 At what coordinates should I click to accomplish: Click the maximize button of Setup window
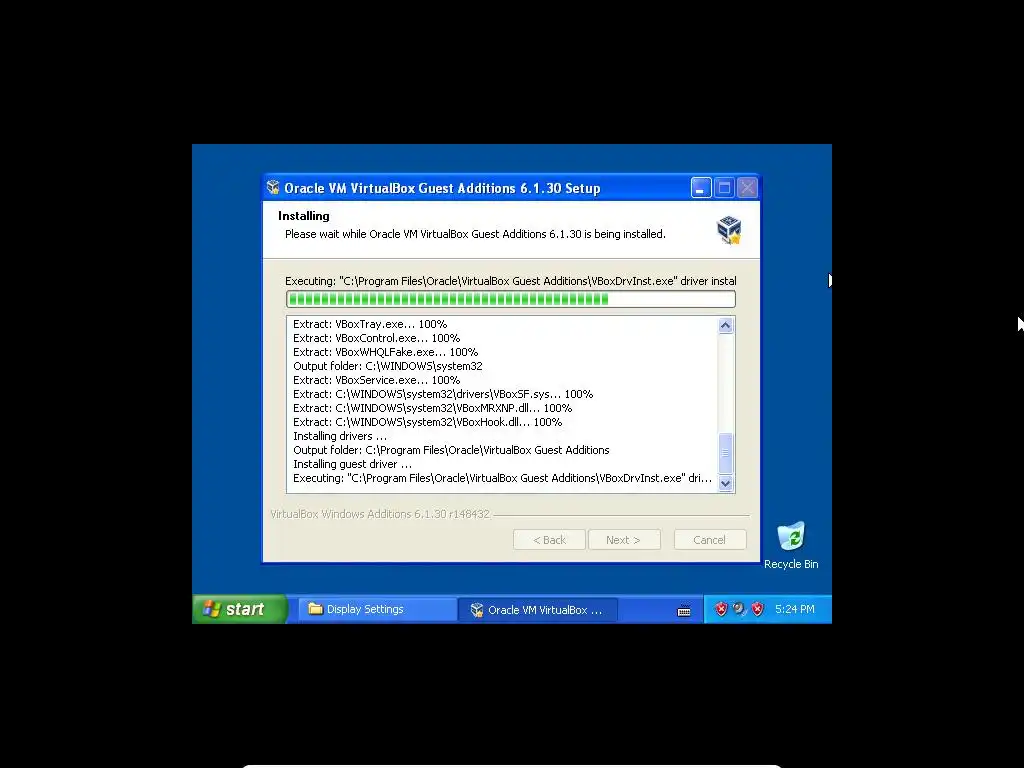724,188
